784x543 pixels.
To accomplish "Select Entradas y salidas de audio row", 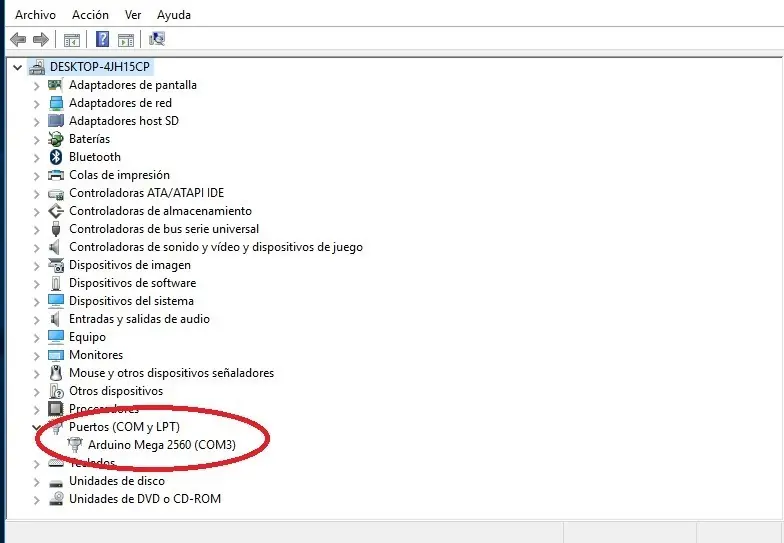I will click(139, 319).
